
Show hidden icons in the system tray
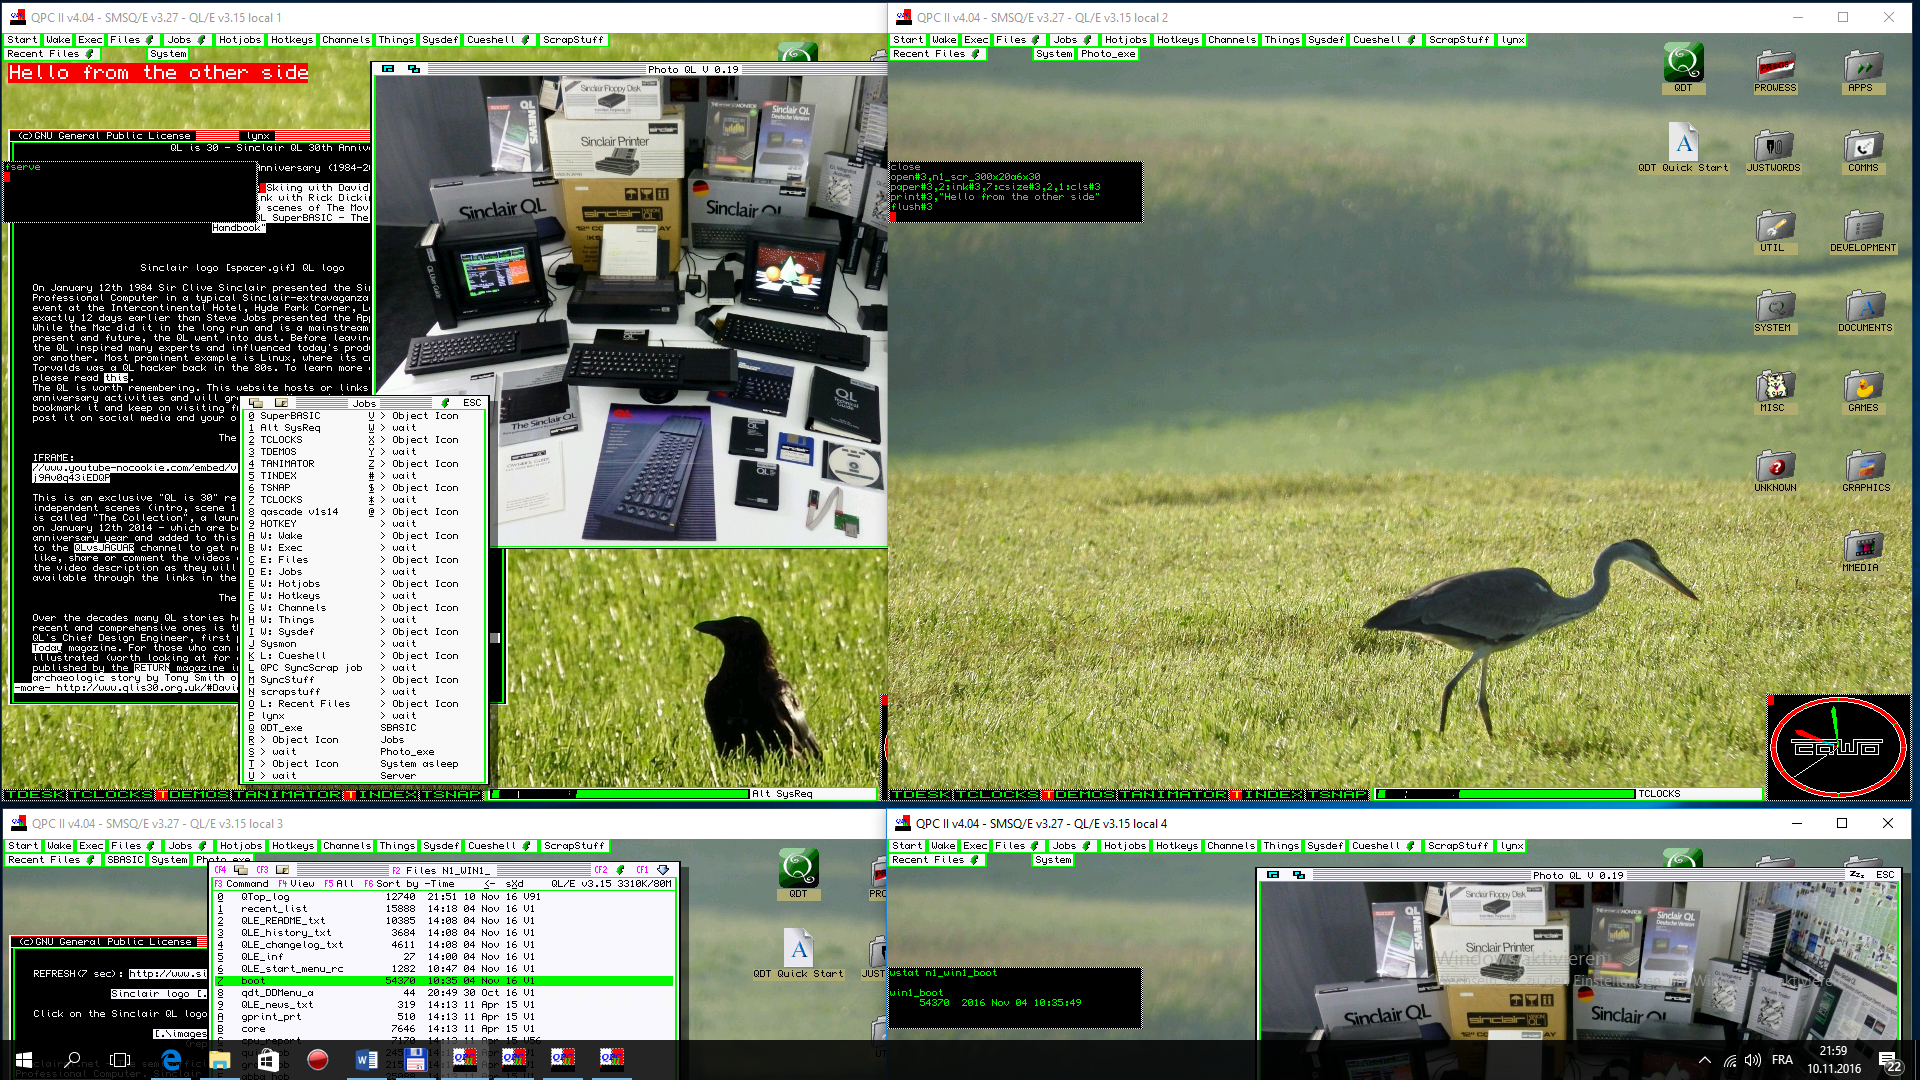click(x=1704, y=1060)
